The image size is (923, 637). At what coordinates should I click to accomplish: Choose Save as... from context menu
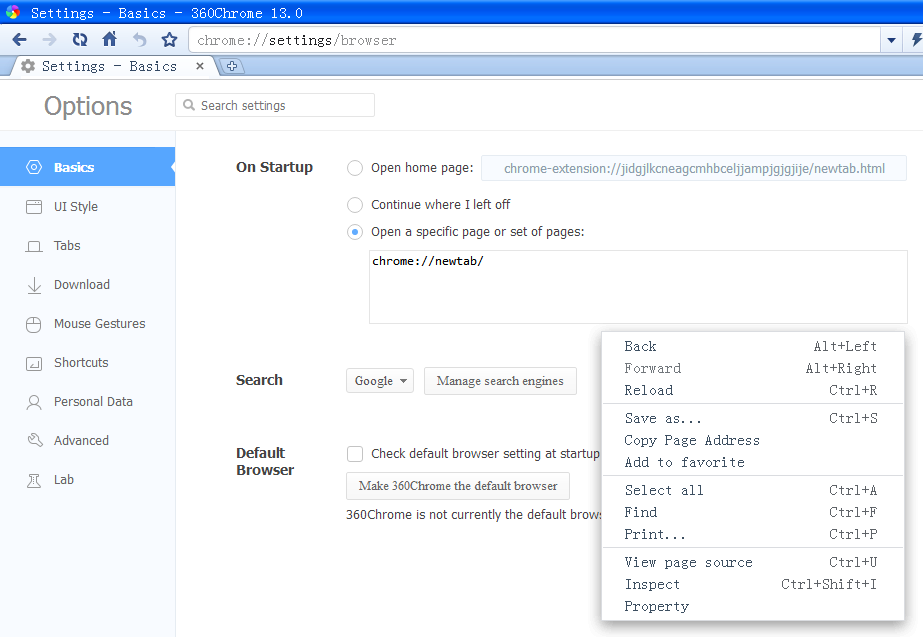[752, 419]
